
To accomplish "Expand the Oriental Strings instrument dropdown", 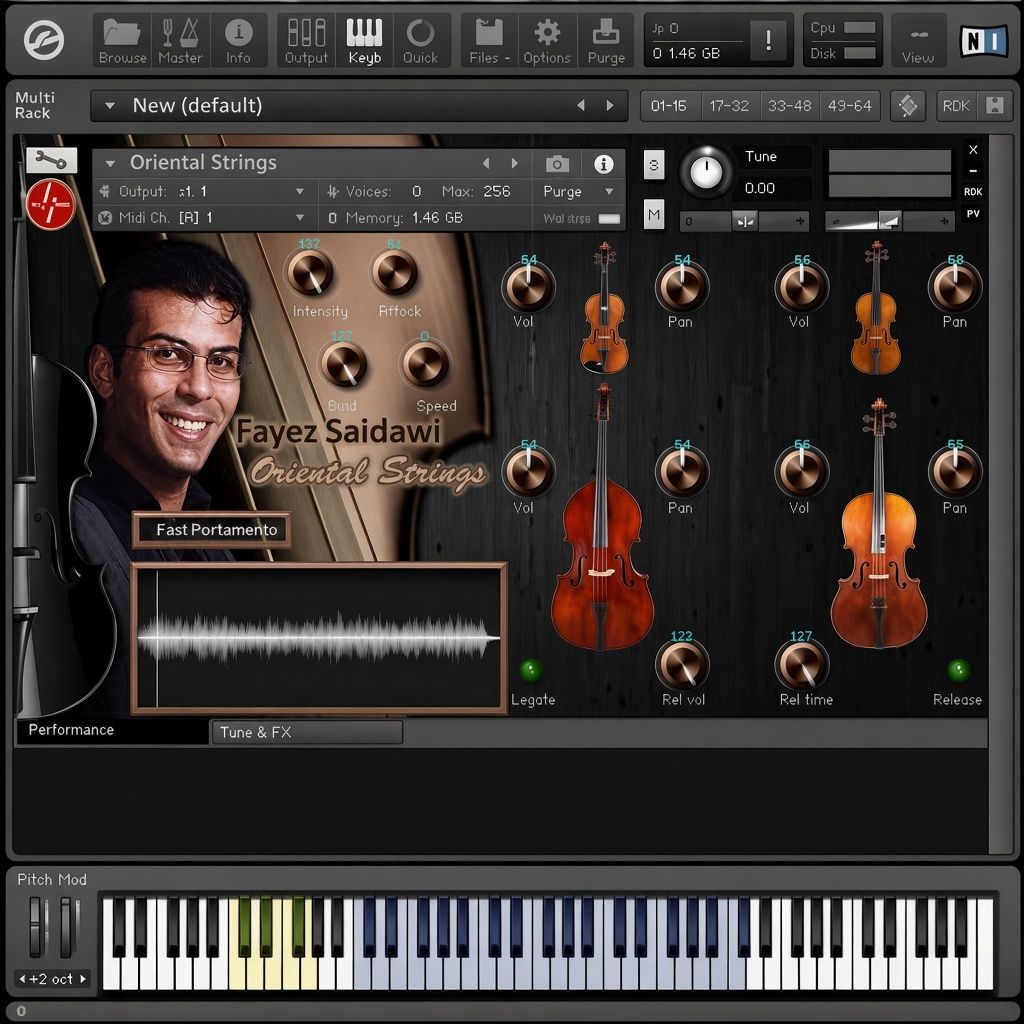I will click(x=110, y=163).
